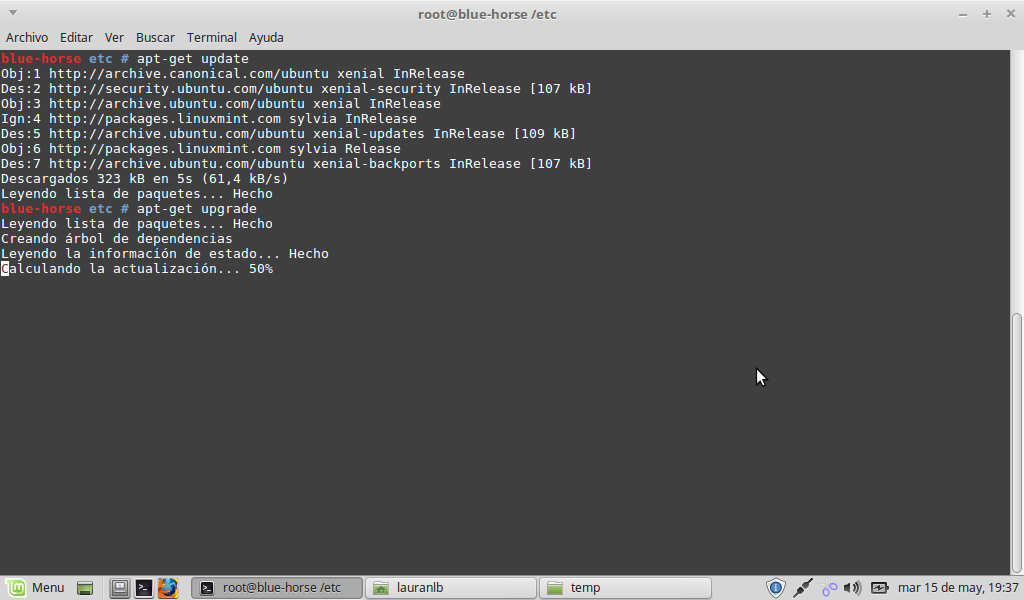Launch terminal from panel launcher icon
Screen dimensions: 1024x600
143,588
